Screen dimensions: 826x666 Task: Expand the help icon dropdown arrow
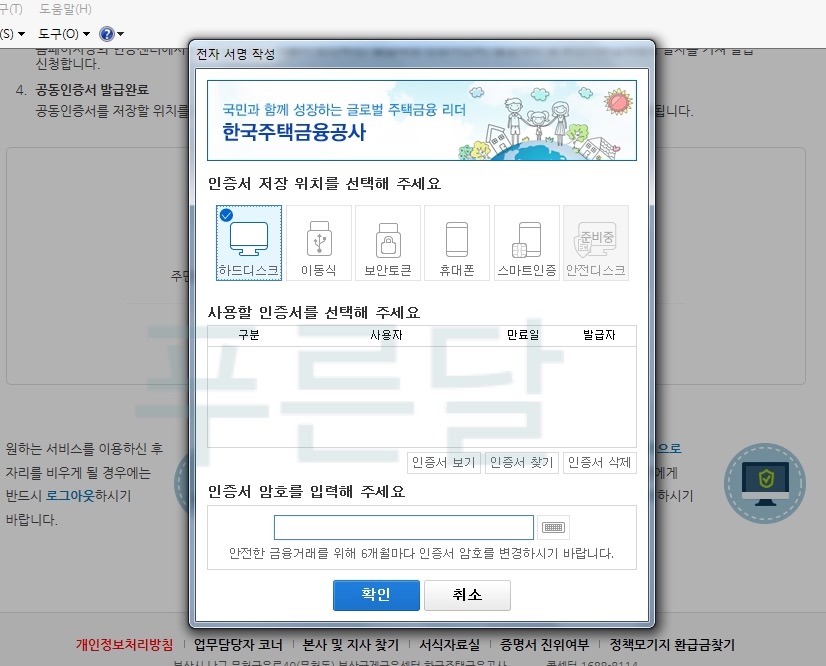coord(121,34)
